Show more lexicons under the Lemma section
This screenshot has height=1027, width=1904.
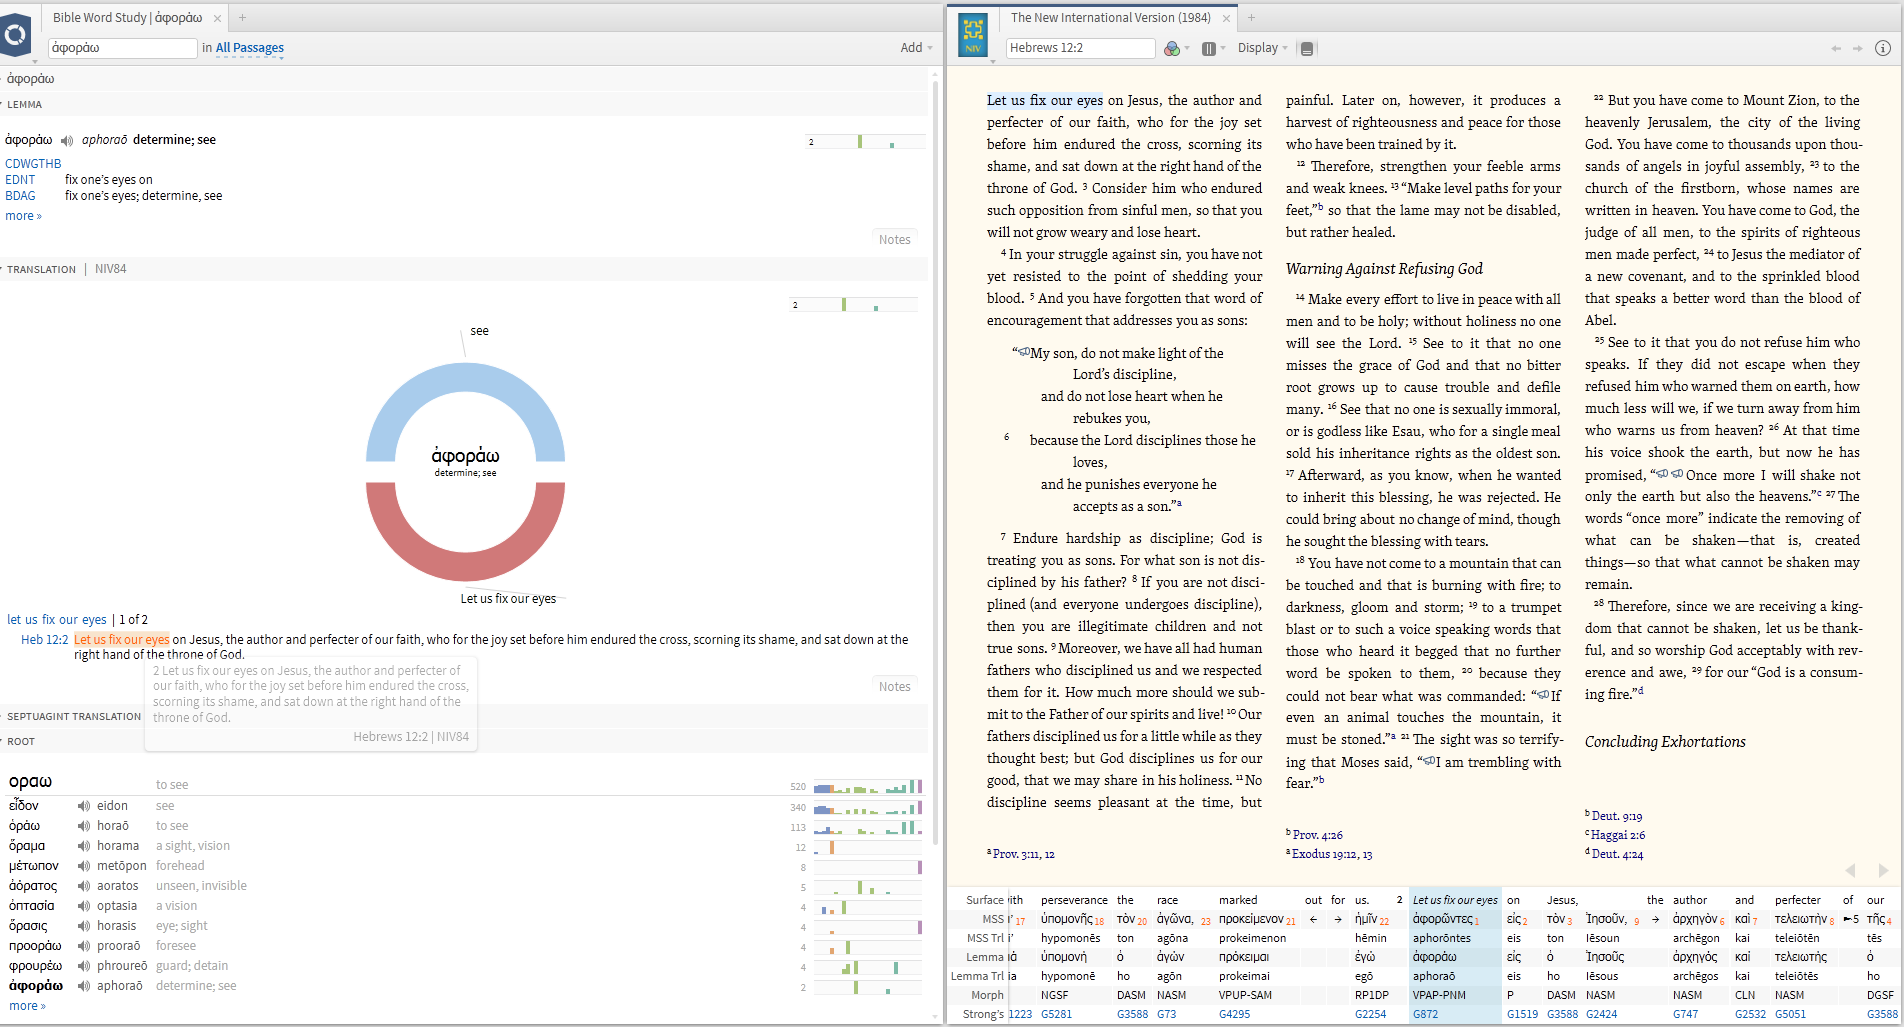pos(23,216)
